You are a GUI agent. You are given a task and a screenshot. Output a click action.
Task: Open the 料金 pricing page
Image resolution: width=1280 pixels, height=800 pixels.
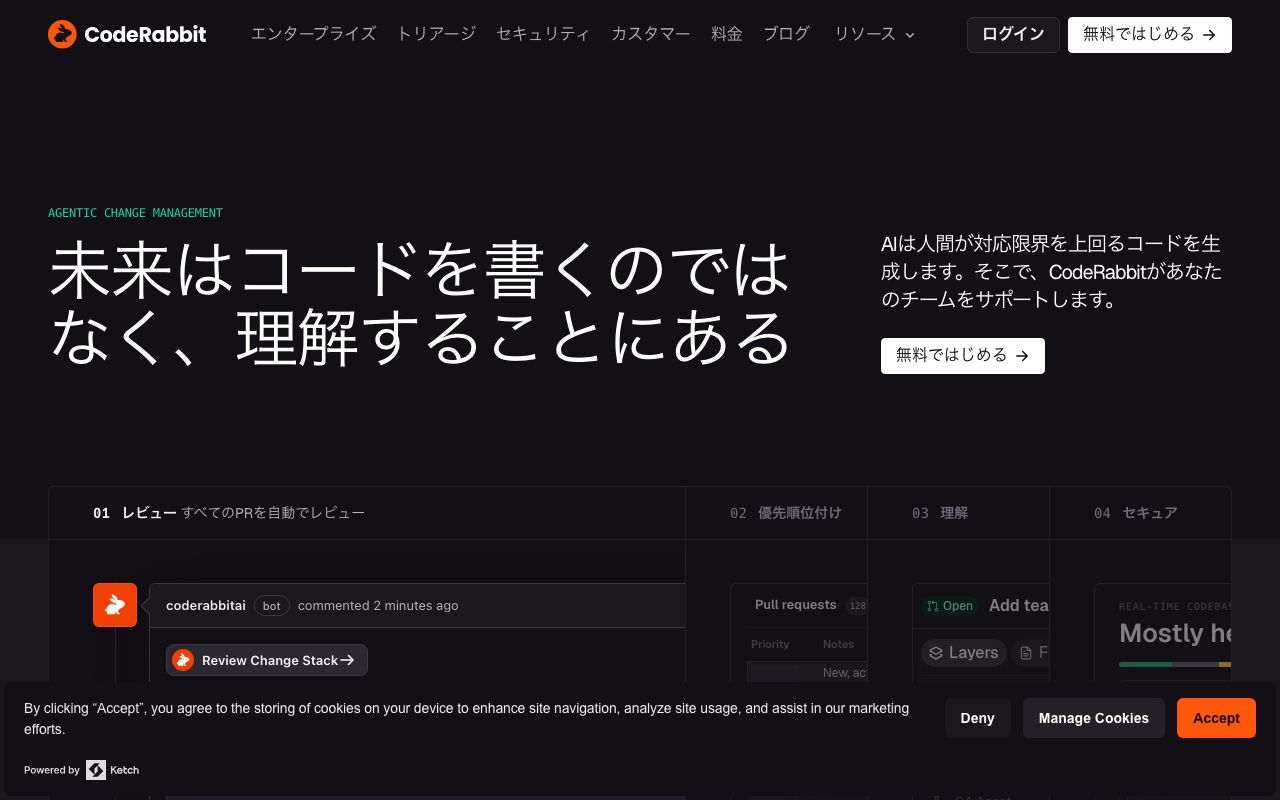tap(727, 34)
